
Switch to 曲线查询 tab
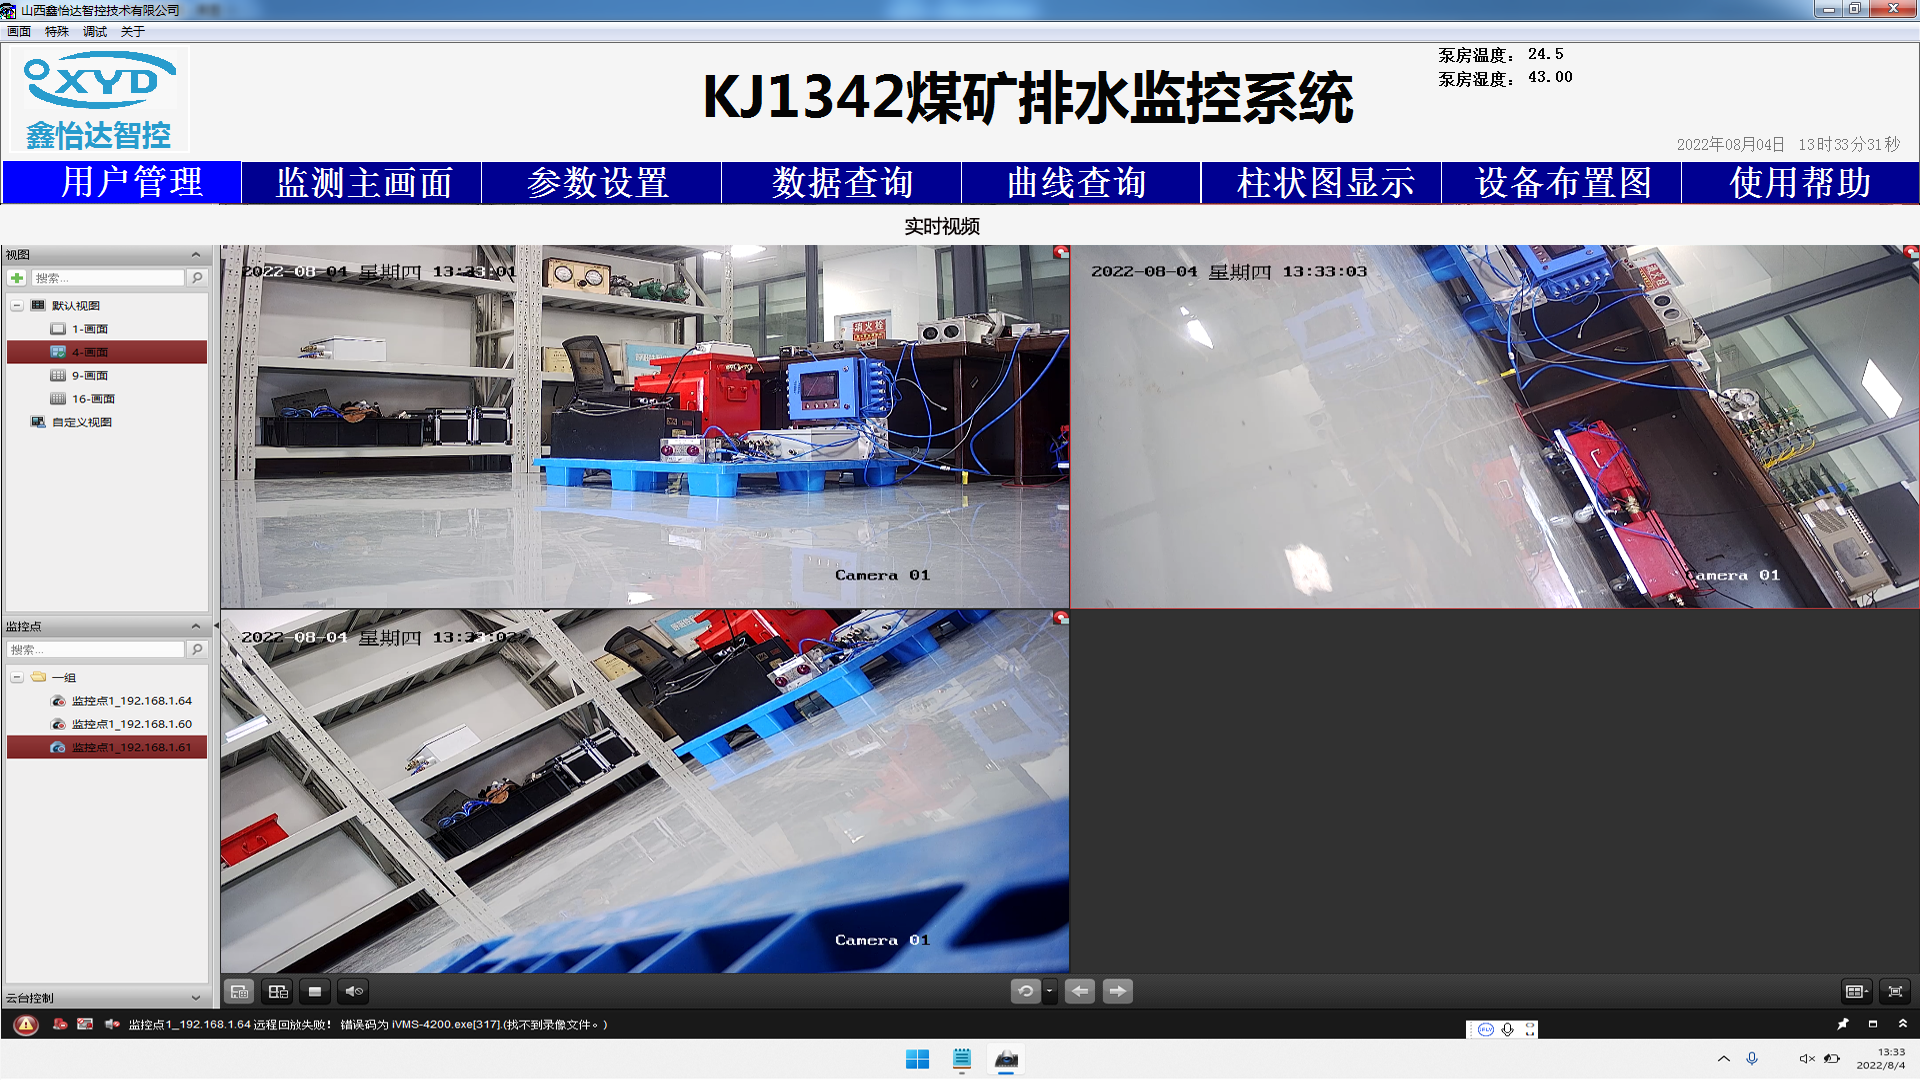pos(1078,183)
